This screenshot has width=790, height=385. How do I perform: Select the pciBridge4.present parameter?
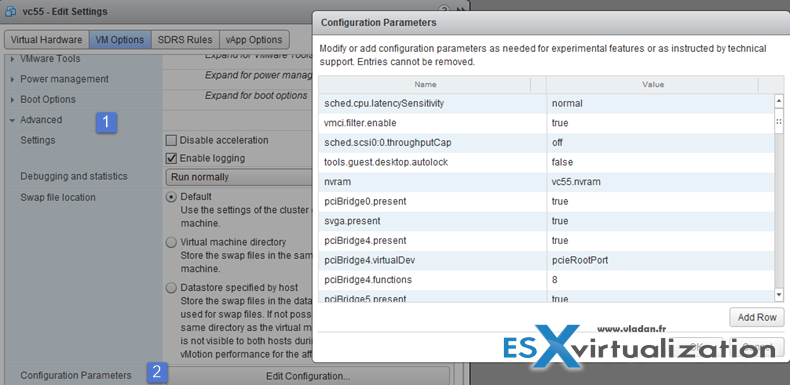click(x=365, y=241)
